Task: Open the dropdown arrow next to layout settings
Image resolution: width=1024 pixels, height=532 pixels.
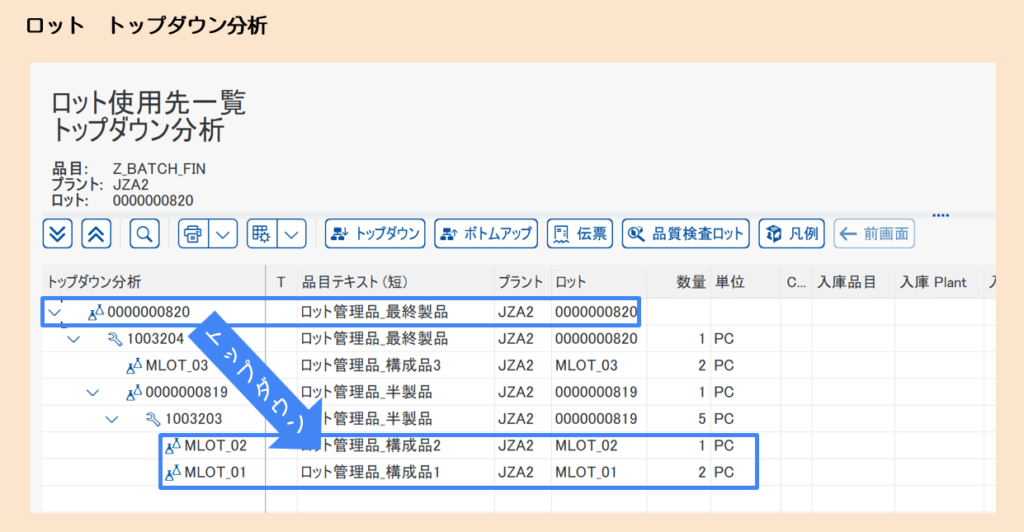Action: click(x=291, y=234)
